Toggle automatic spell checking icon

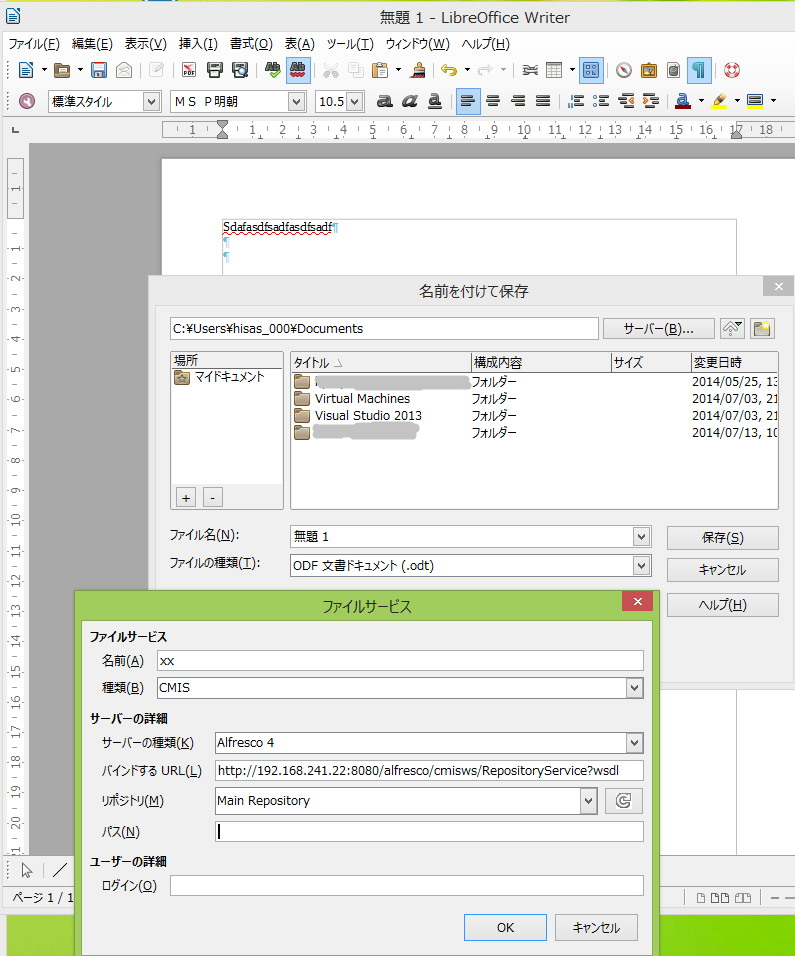298,70
